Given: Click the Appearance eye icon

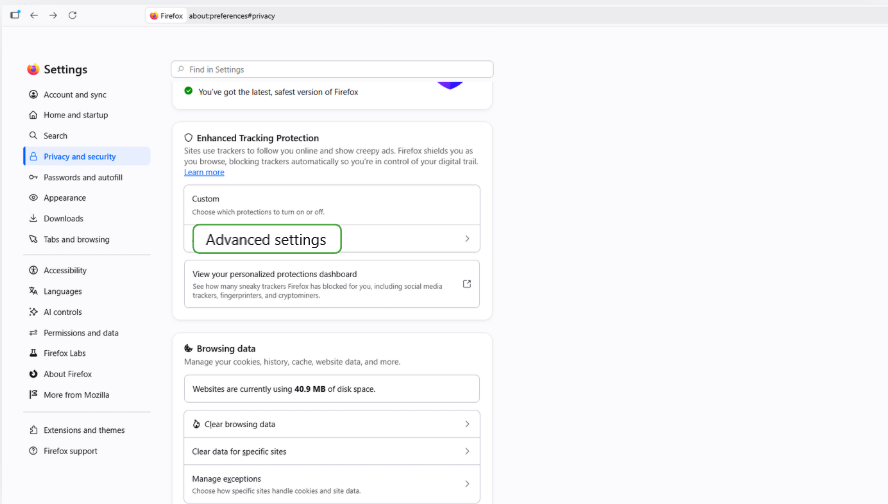Looking at the screenshot, I should pos(33,198).
